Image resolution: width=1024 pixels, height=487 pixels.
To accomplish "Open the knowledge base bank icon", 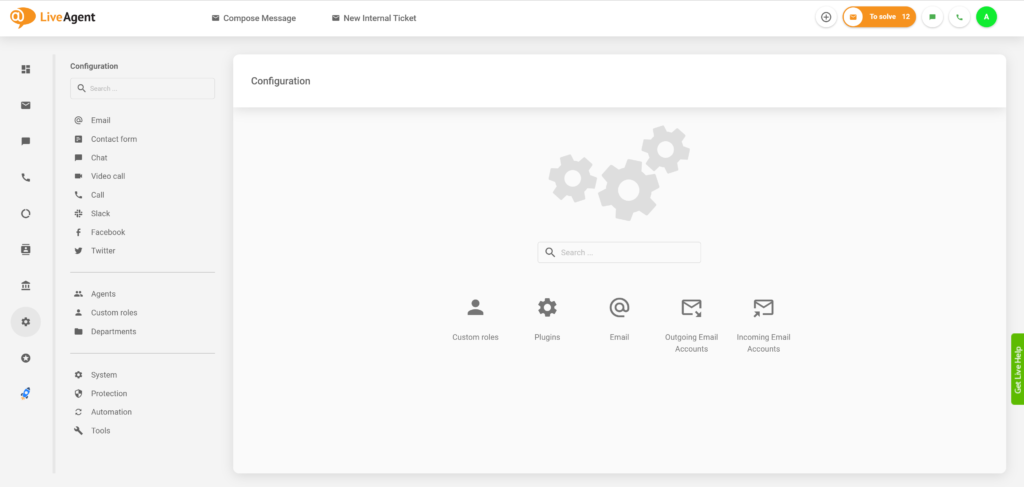I will pos(25,285).
